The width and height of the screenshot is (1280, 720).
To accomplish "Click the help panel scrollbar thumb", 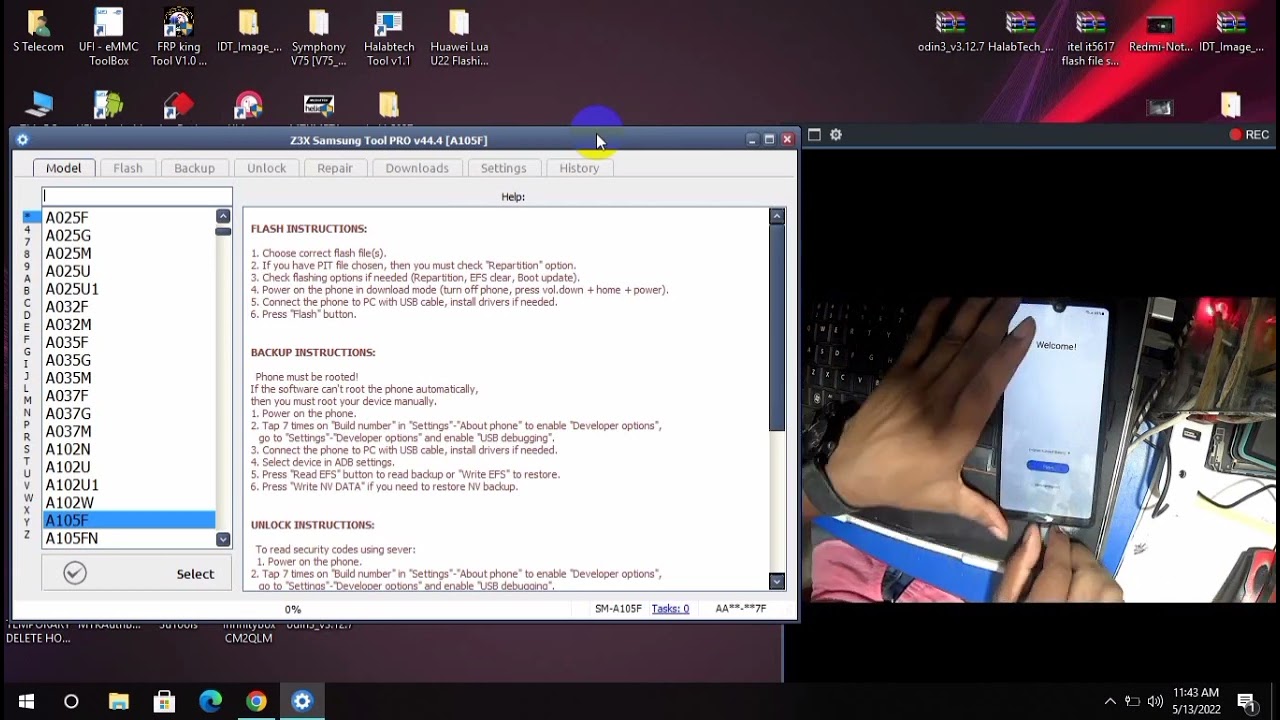I will (x=777, y=328).
